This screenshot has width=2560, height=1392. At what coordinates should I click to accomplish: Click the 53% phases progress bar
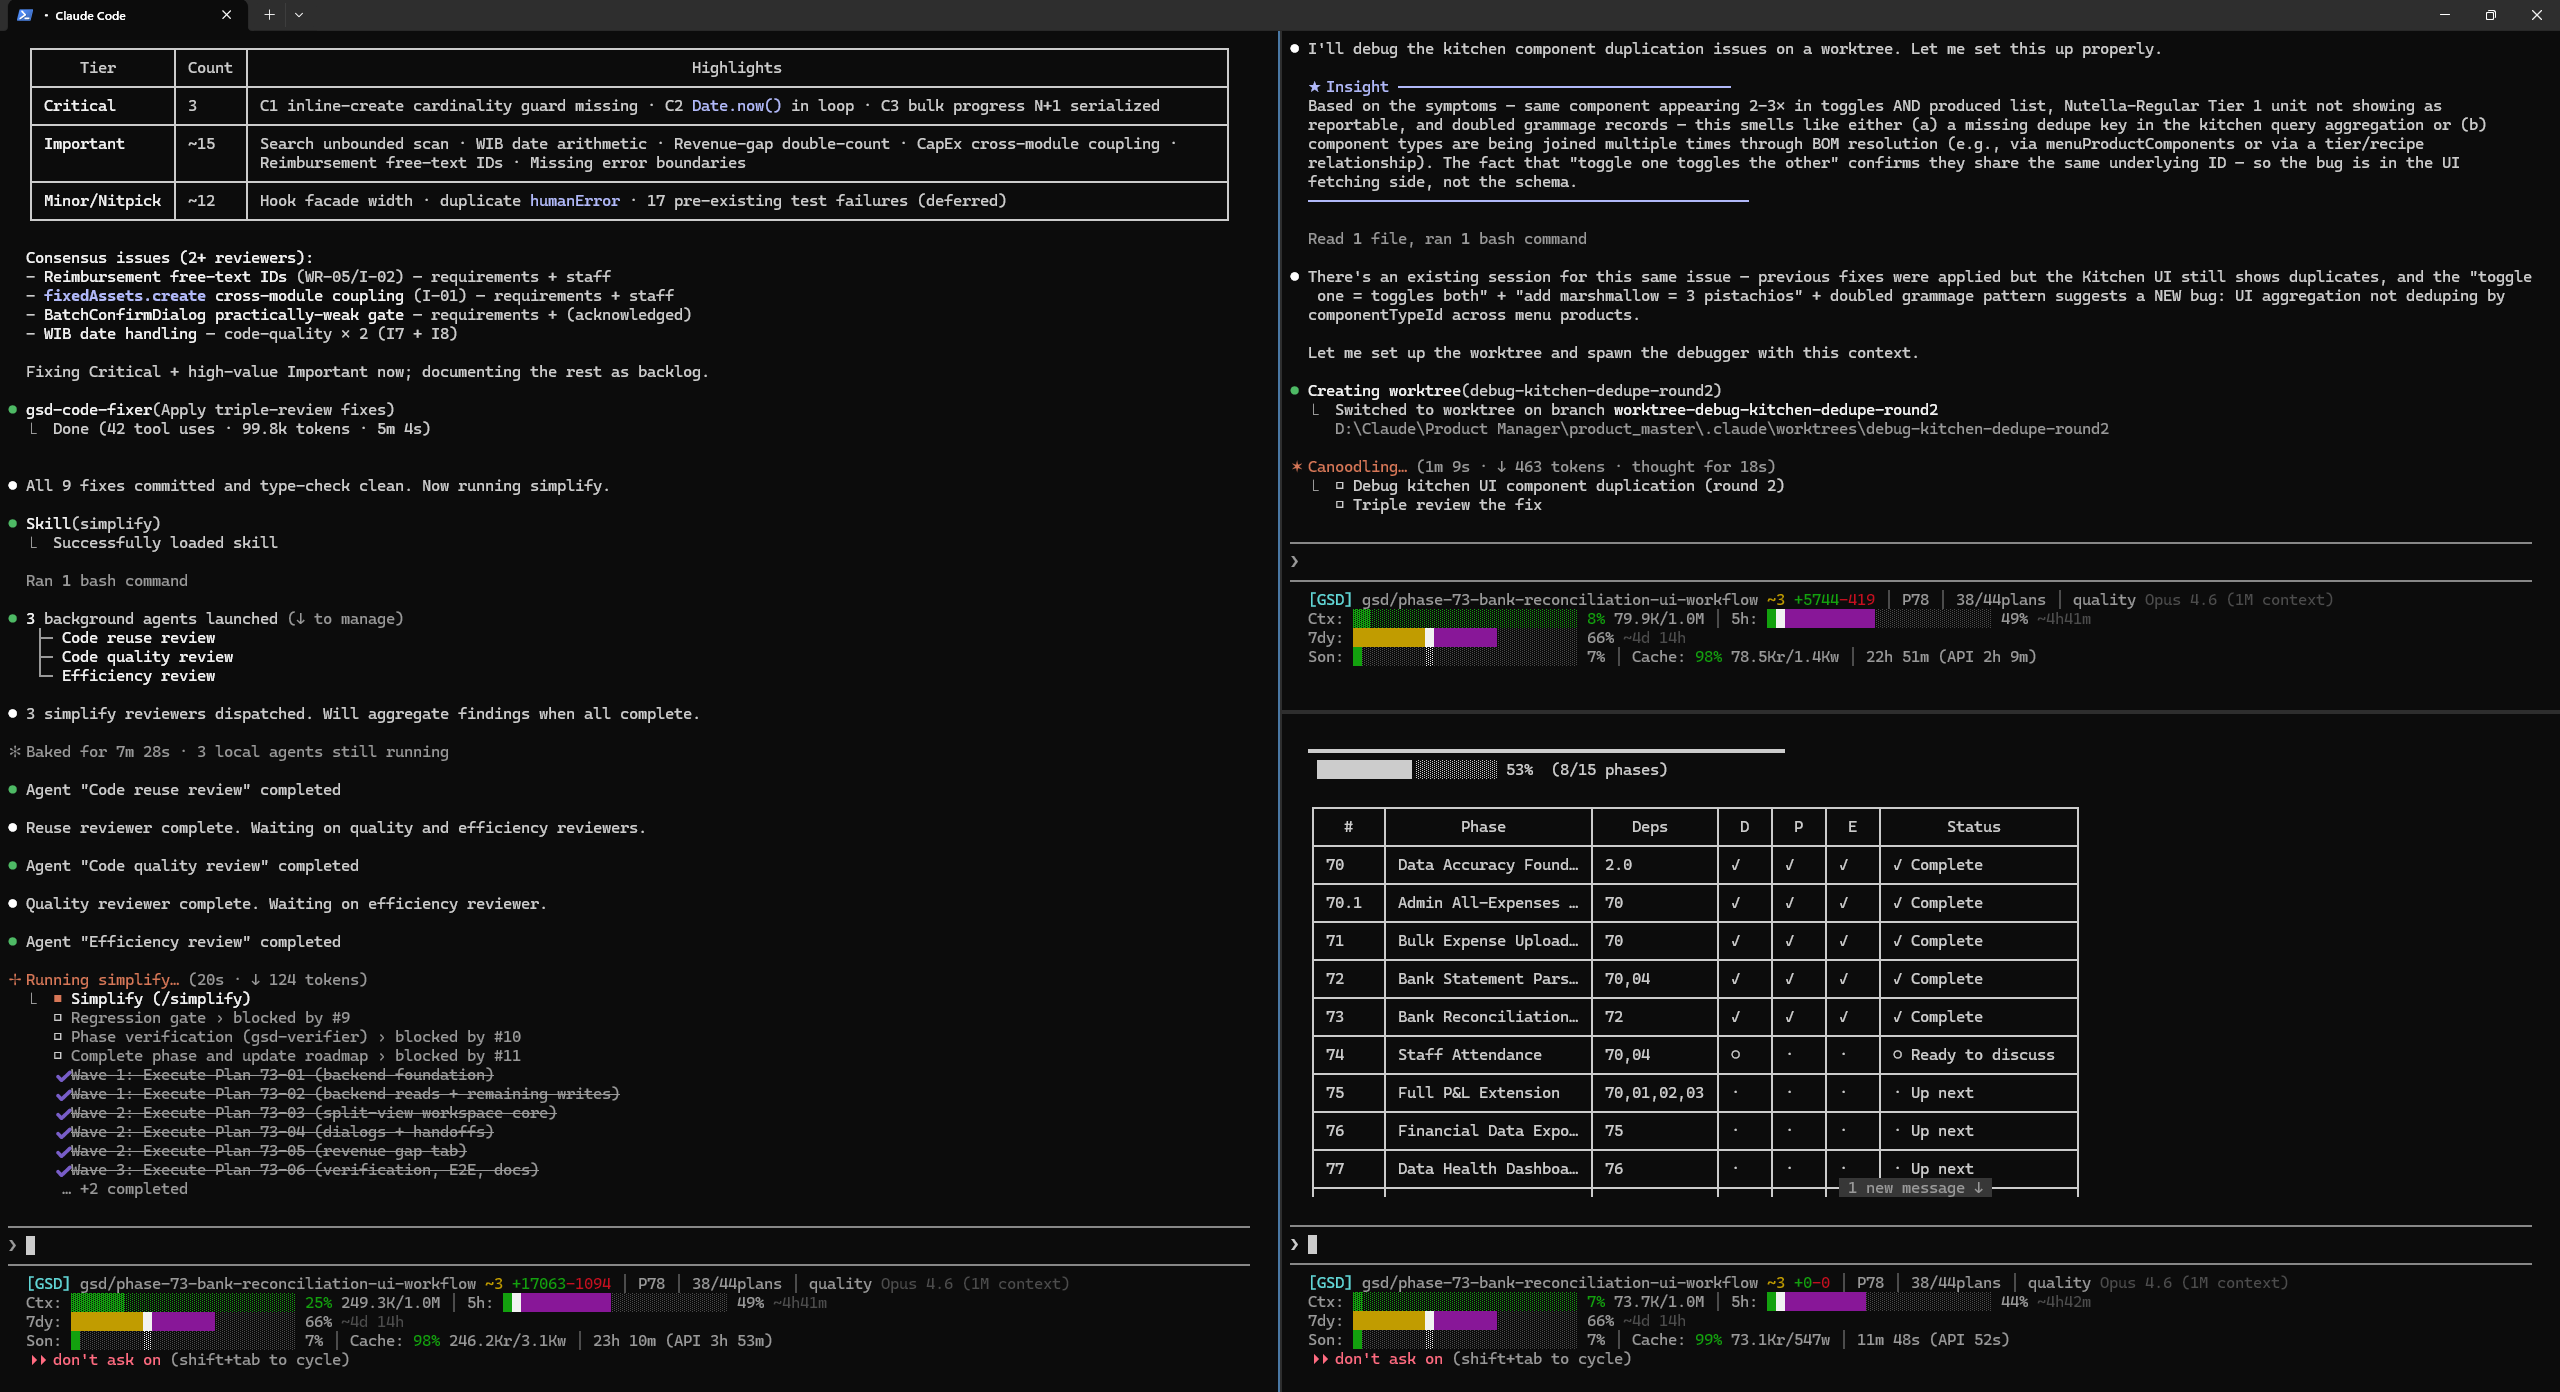tap(1406, 770)
